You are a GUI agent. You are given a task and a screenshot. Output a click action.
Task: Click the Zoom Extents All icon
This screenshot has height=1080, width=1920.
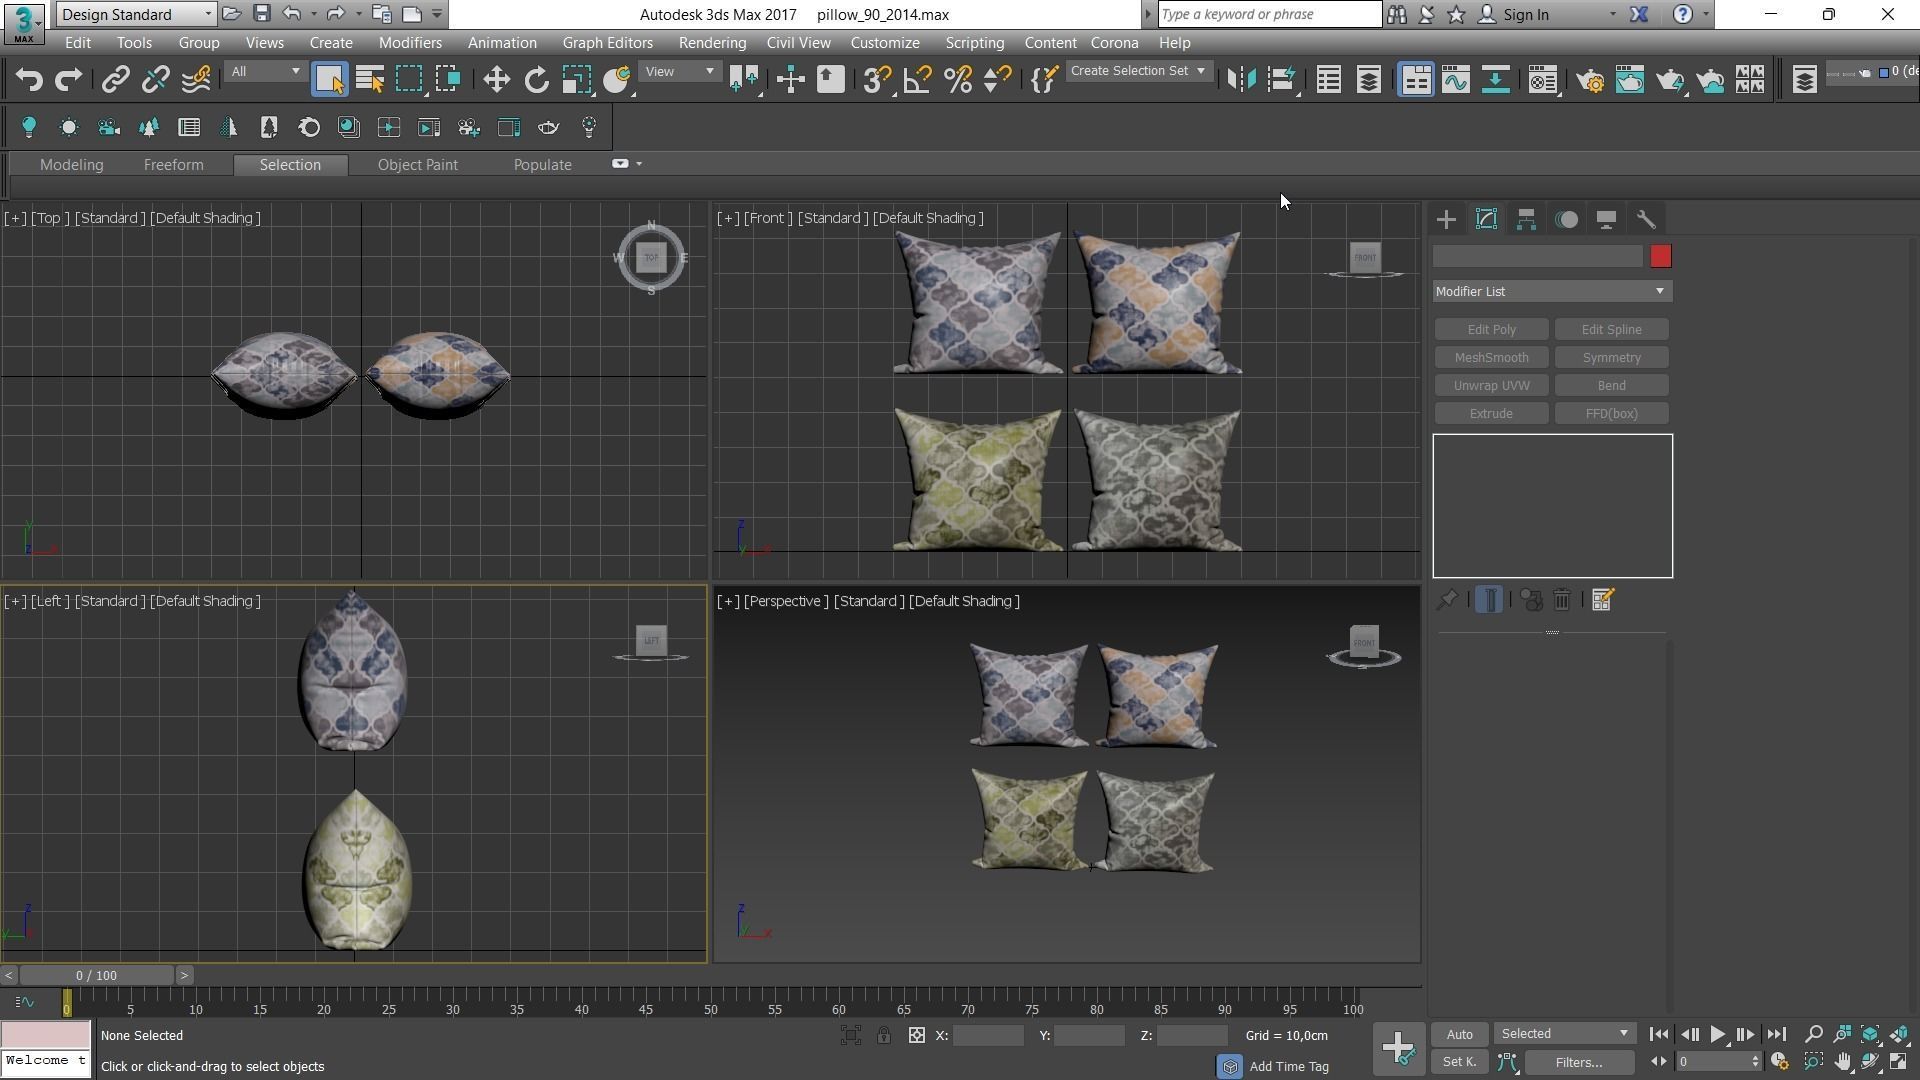coord(1898,1034)
